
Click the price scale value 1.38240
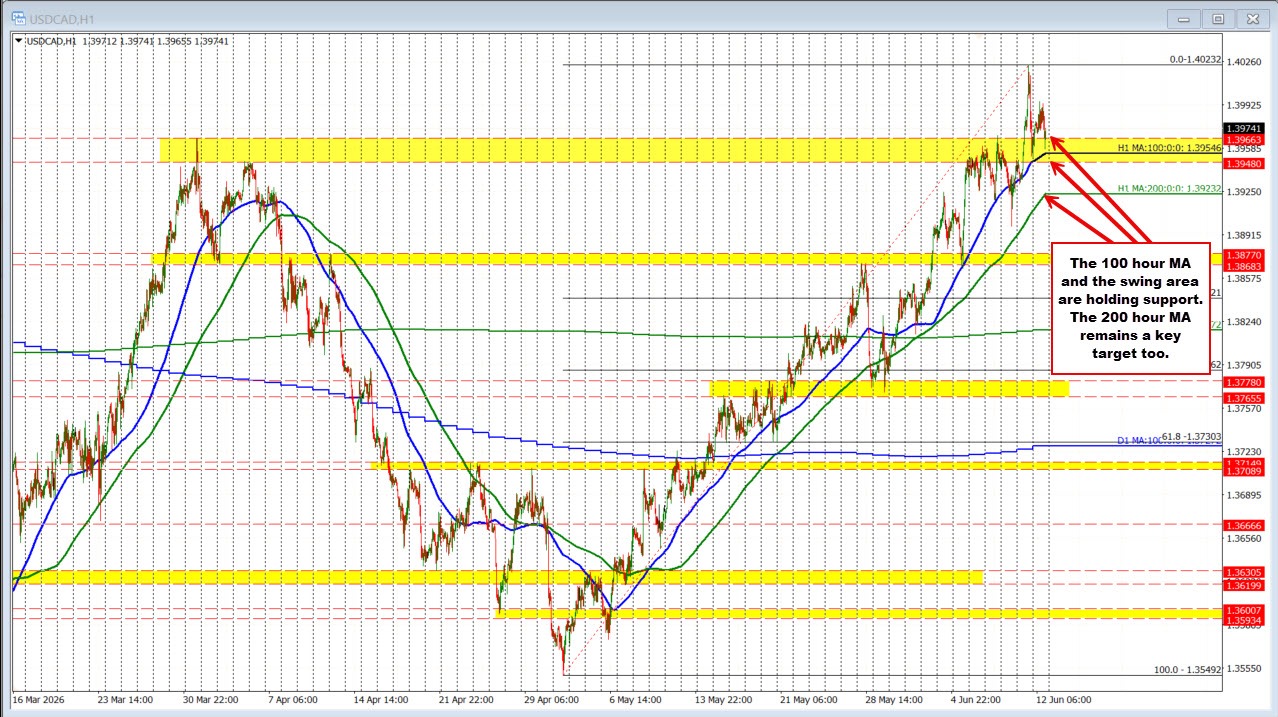click(x=1245, y=322)
